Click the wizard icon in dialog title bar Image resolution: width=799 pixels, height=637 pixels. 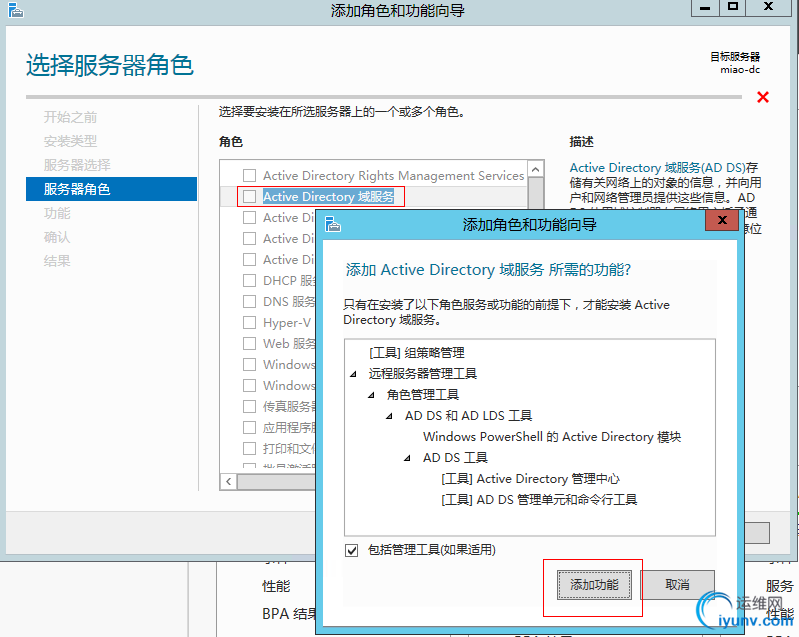pyautogui.click(x=333, y=224)
